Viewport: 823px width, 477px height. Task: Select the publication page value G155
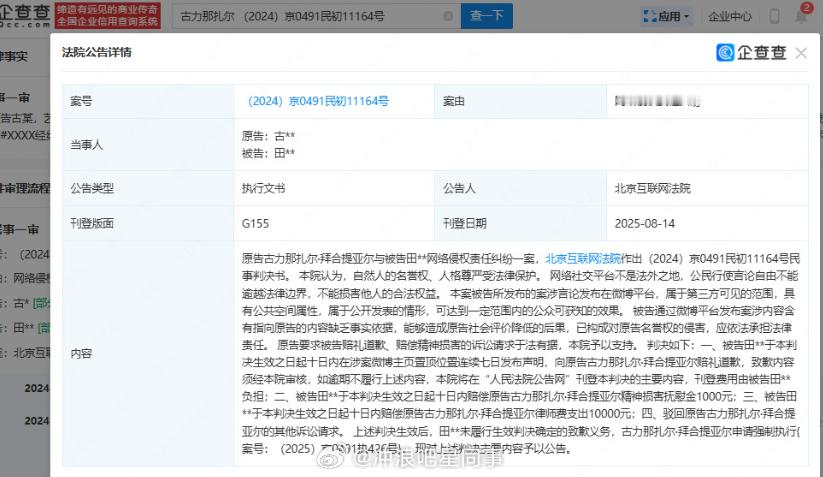pyautogui.click(x=256, y=224)
